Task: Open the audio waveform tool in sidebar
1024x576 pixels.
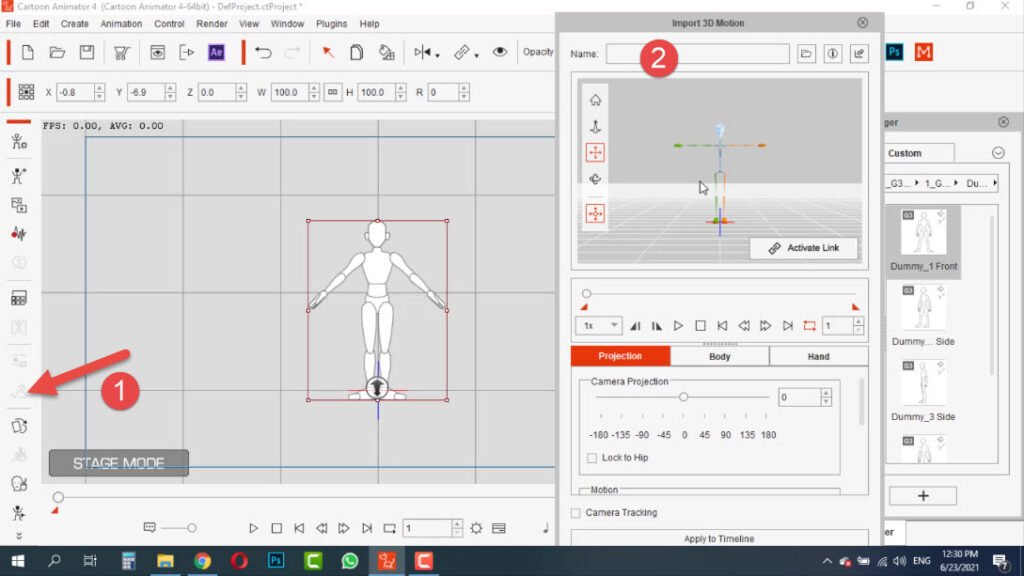Action: (18, 234)
